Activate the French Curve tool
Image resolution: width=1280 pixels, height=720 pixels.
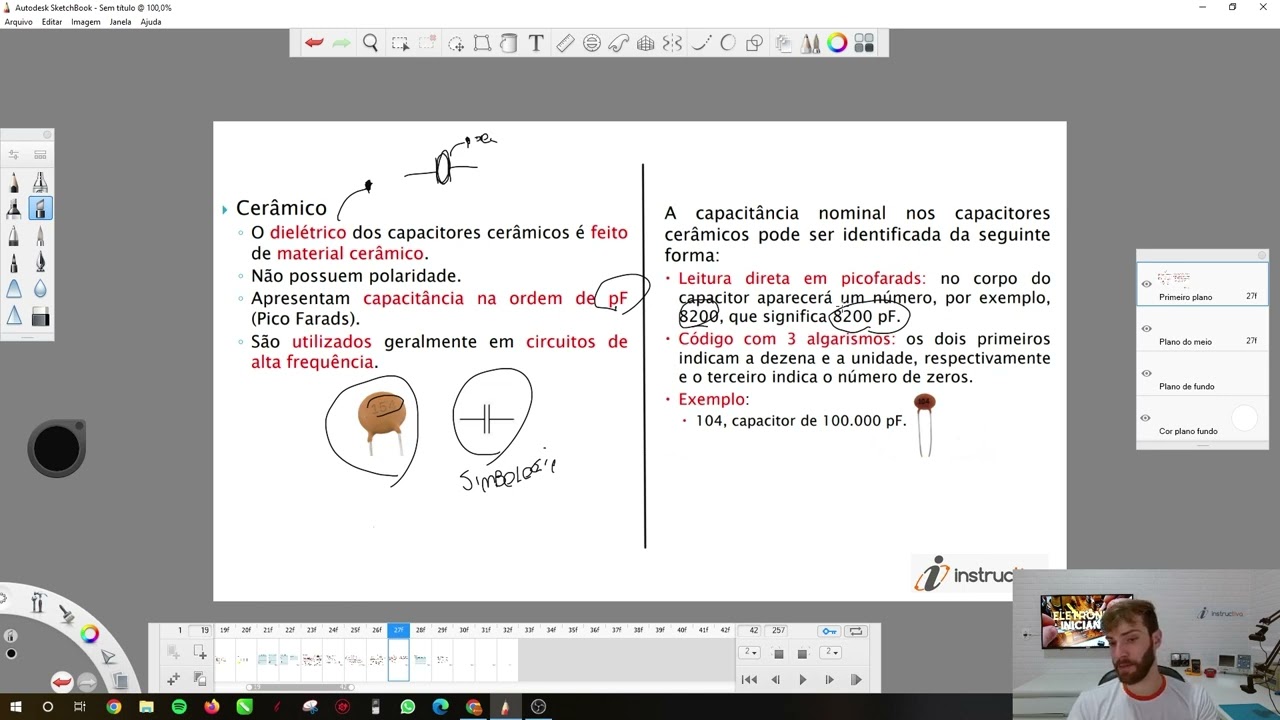click(x=619, y=43)
